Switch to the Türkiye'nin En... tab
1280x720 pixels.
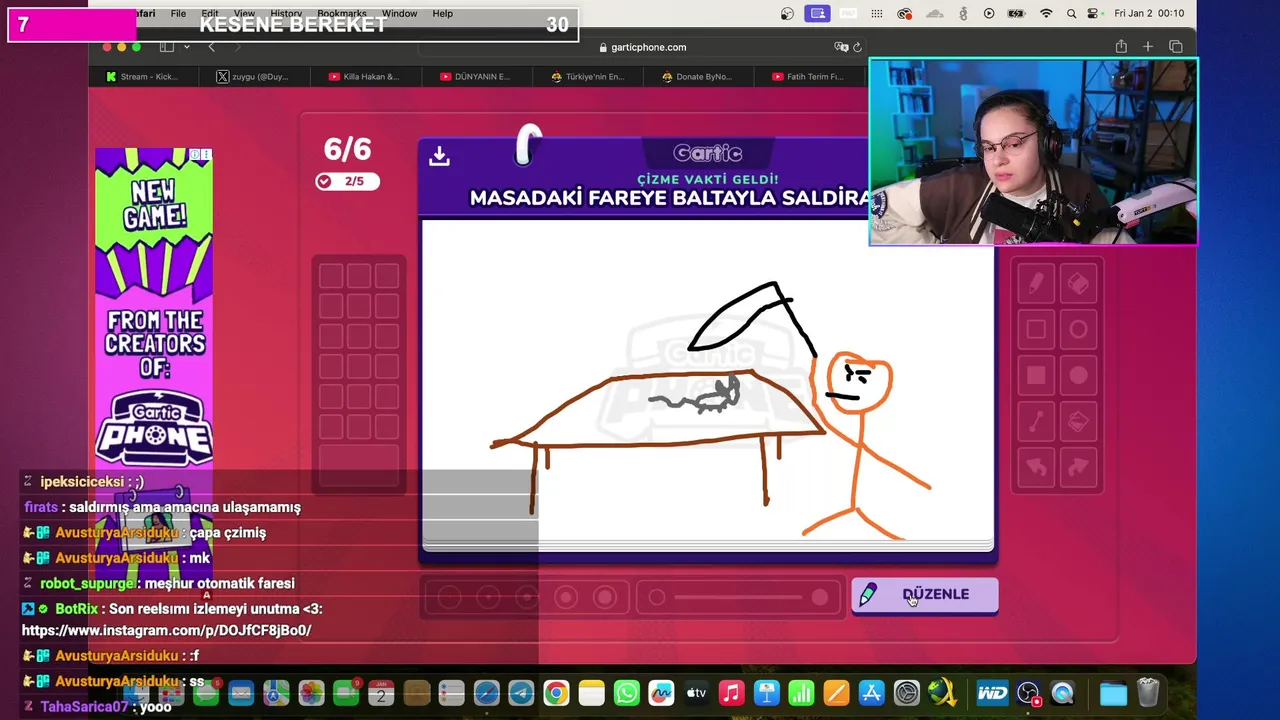586,76
